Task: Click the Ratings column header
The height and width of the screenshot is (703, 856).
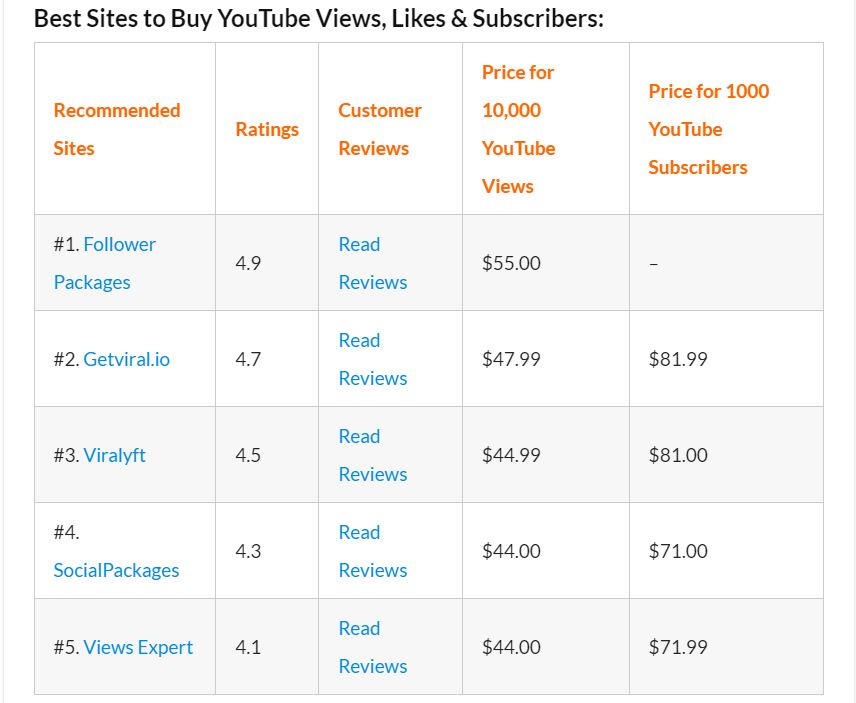Action: 267,129
